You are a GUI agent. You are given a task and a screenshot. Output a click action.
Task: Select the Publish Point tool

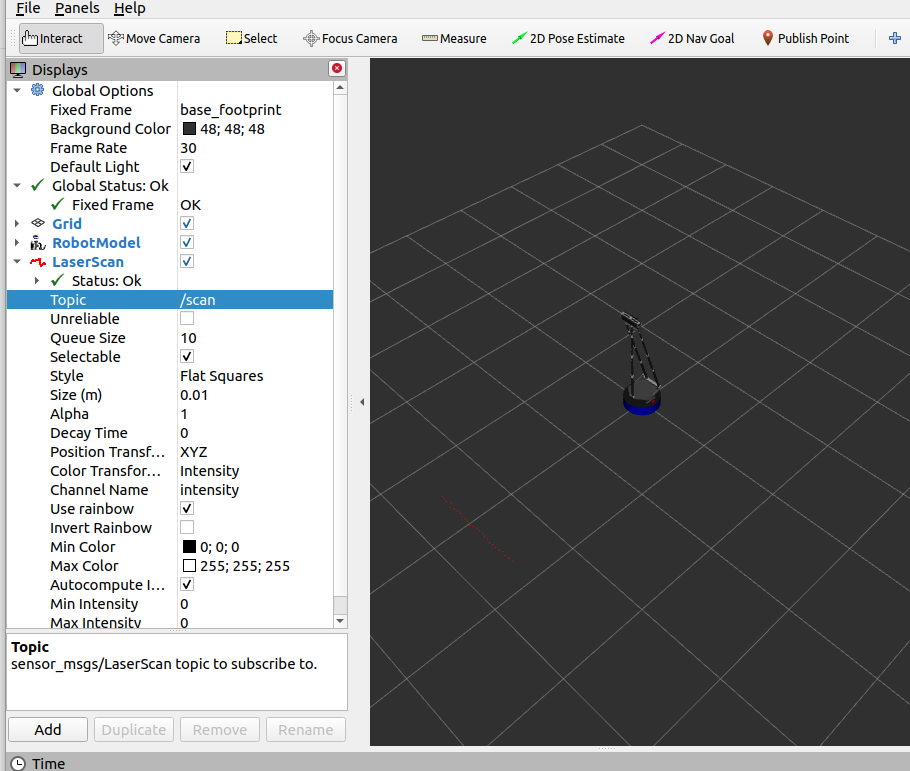point(806,38)
